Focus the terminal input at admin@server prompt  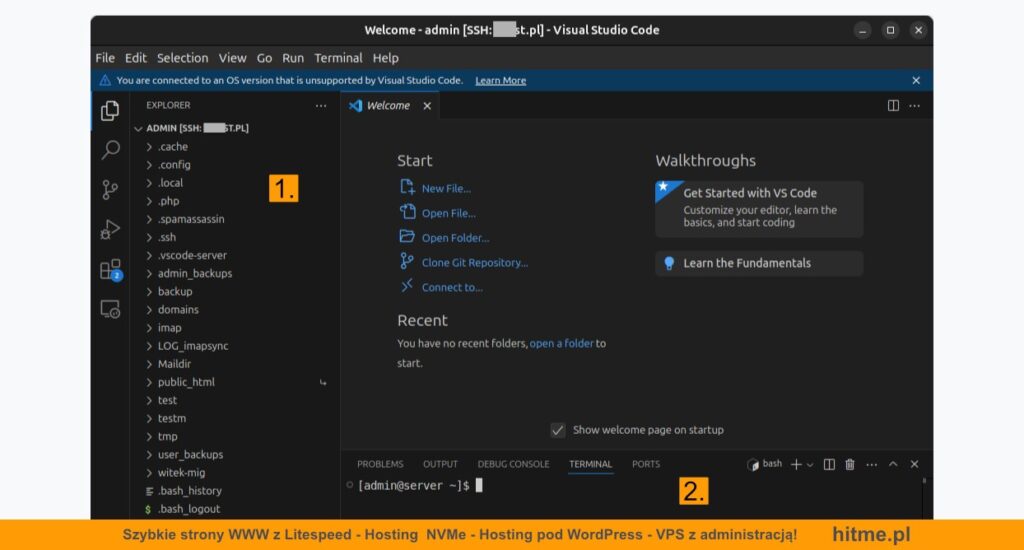[479, 486]
